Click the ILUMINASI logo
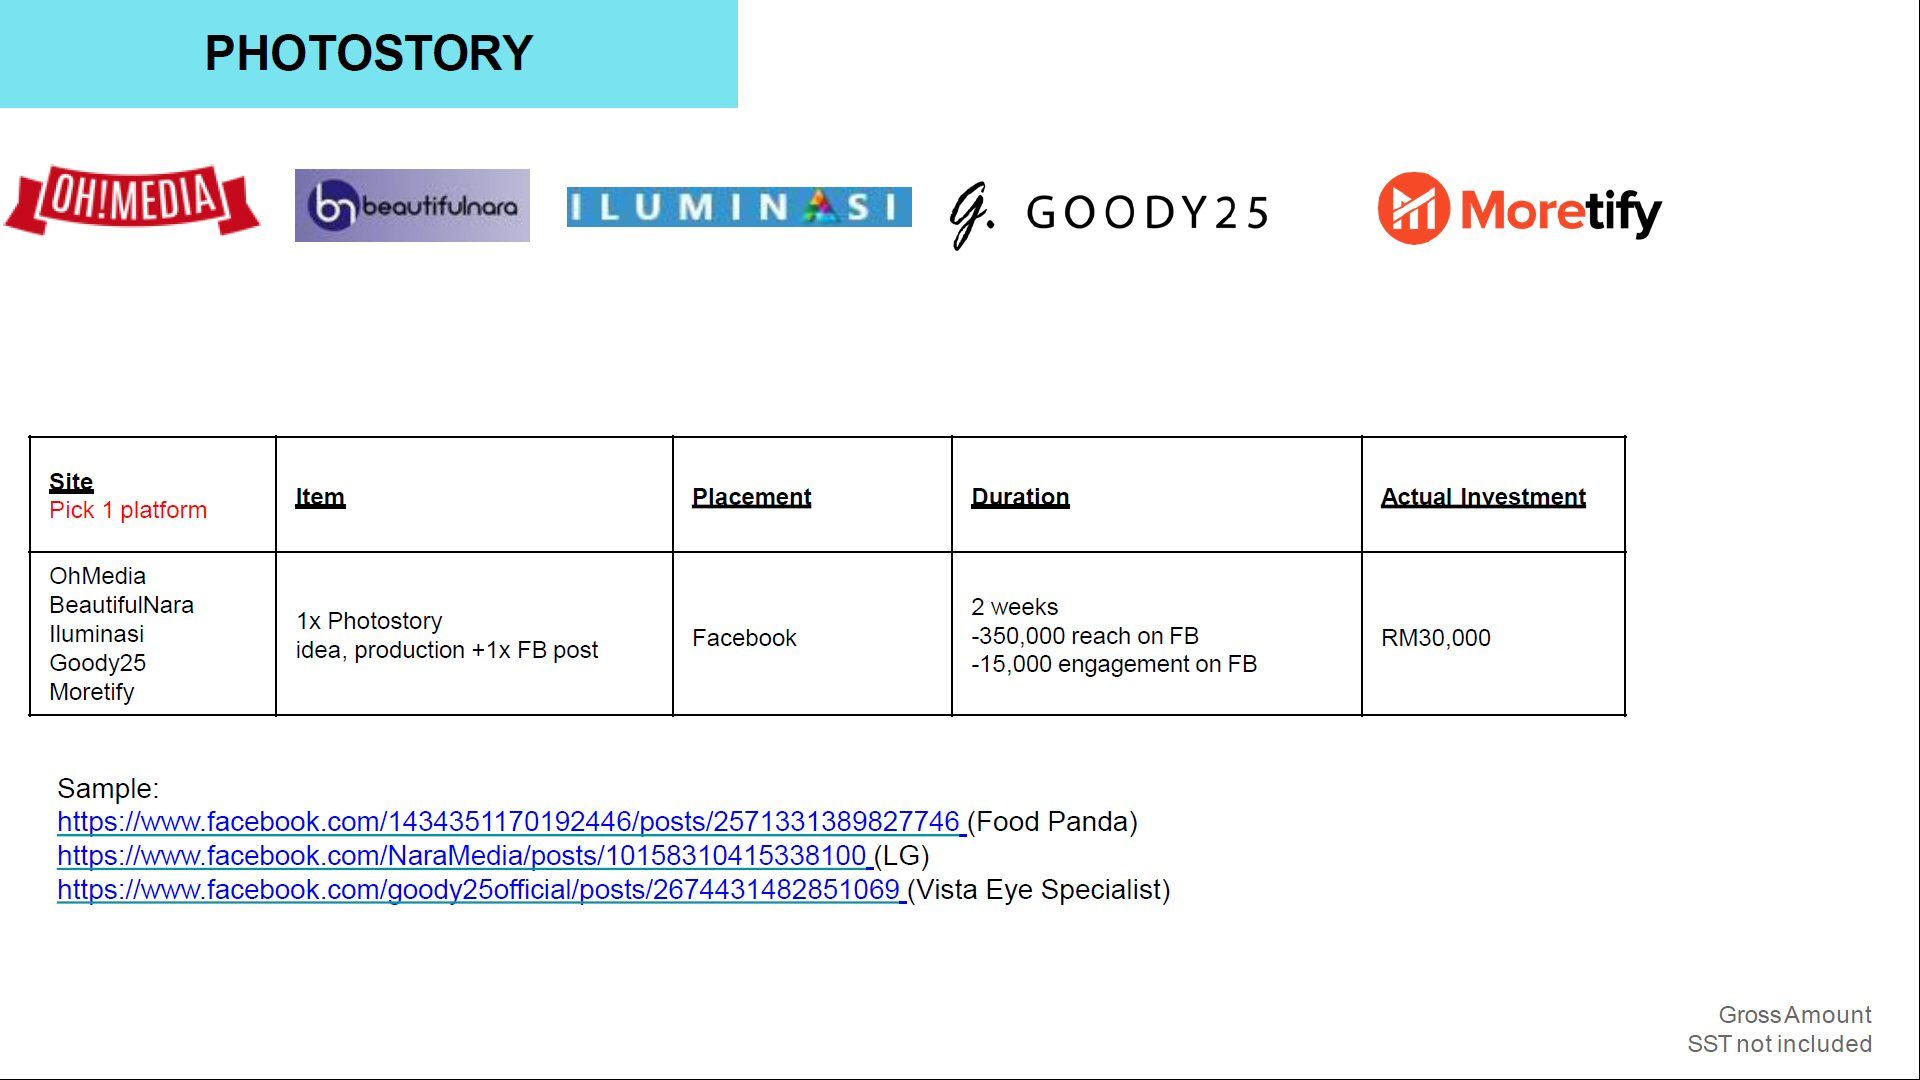The image size is (1920, 1080). [739, 207]
